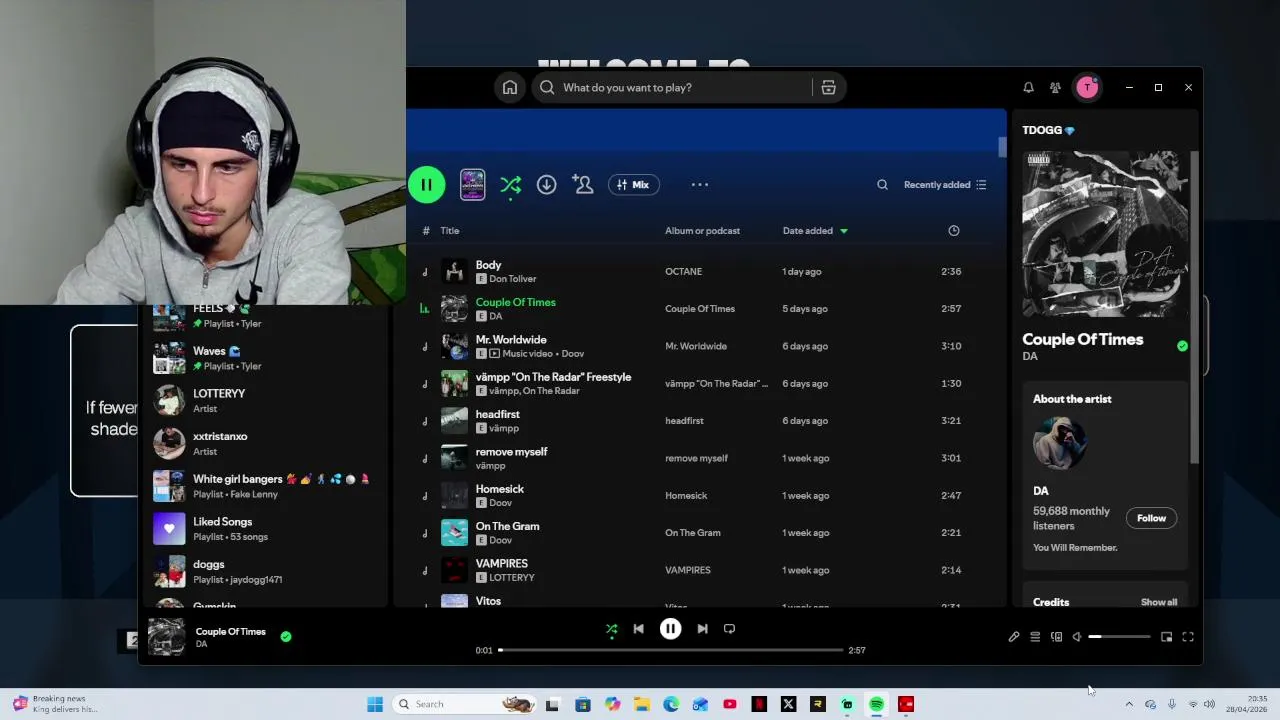Mute the volume speaker icon
1280x720 pixels.
coord(1077,637)
